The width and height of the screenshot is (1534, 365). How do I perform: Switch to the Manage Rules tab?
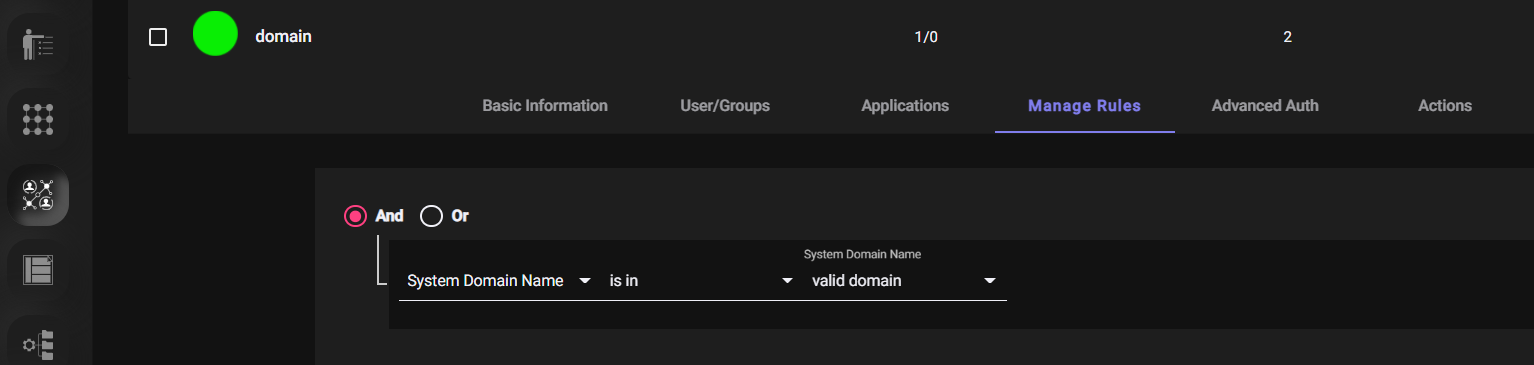(1085, 106)
